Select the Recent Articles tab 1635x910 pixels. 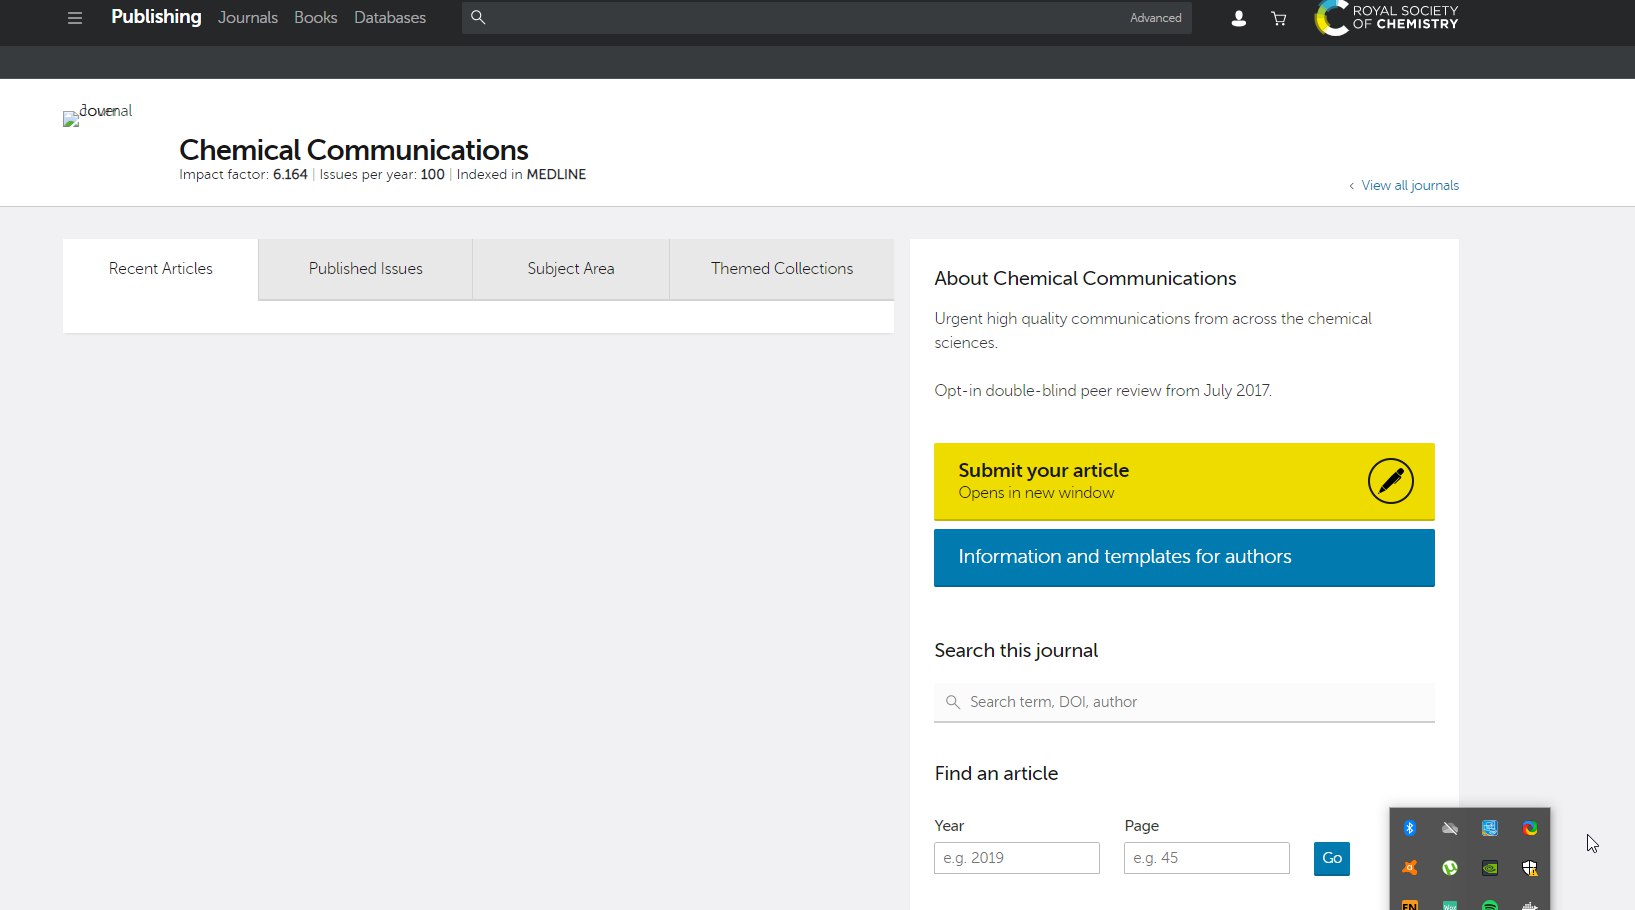tap(160, 269)
